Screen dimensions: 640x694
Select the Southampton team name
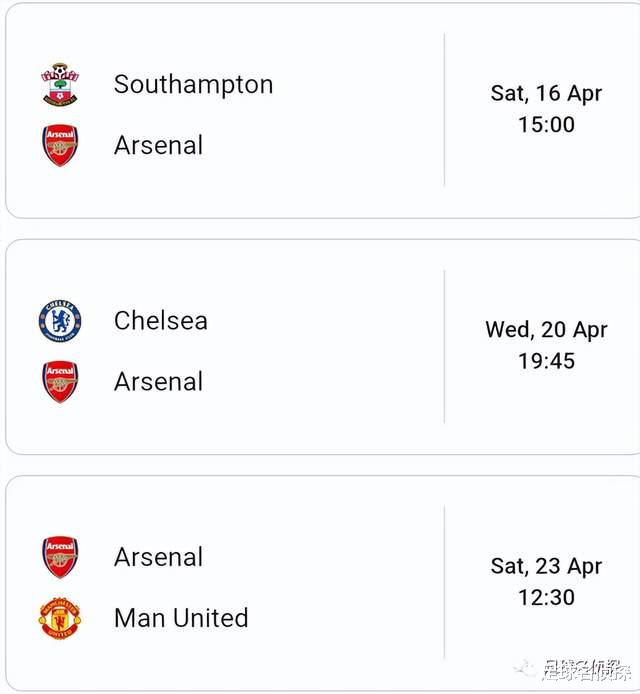193,85
